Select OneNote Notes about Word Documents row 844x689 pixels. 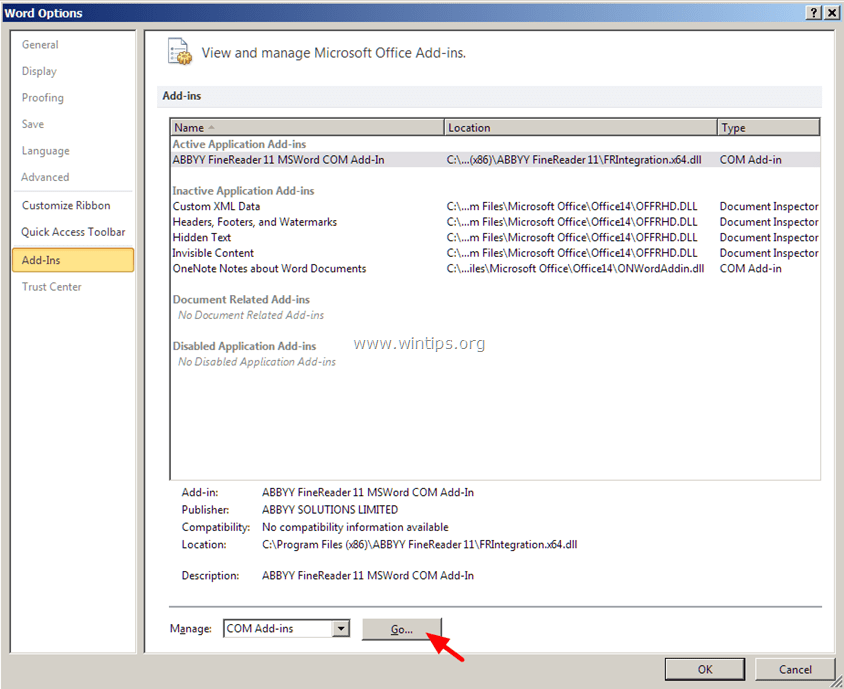pos(495,269)
